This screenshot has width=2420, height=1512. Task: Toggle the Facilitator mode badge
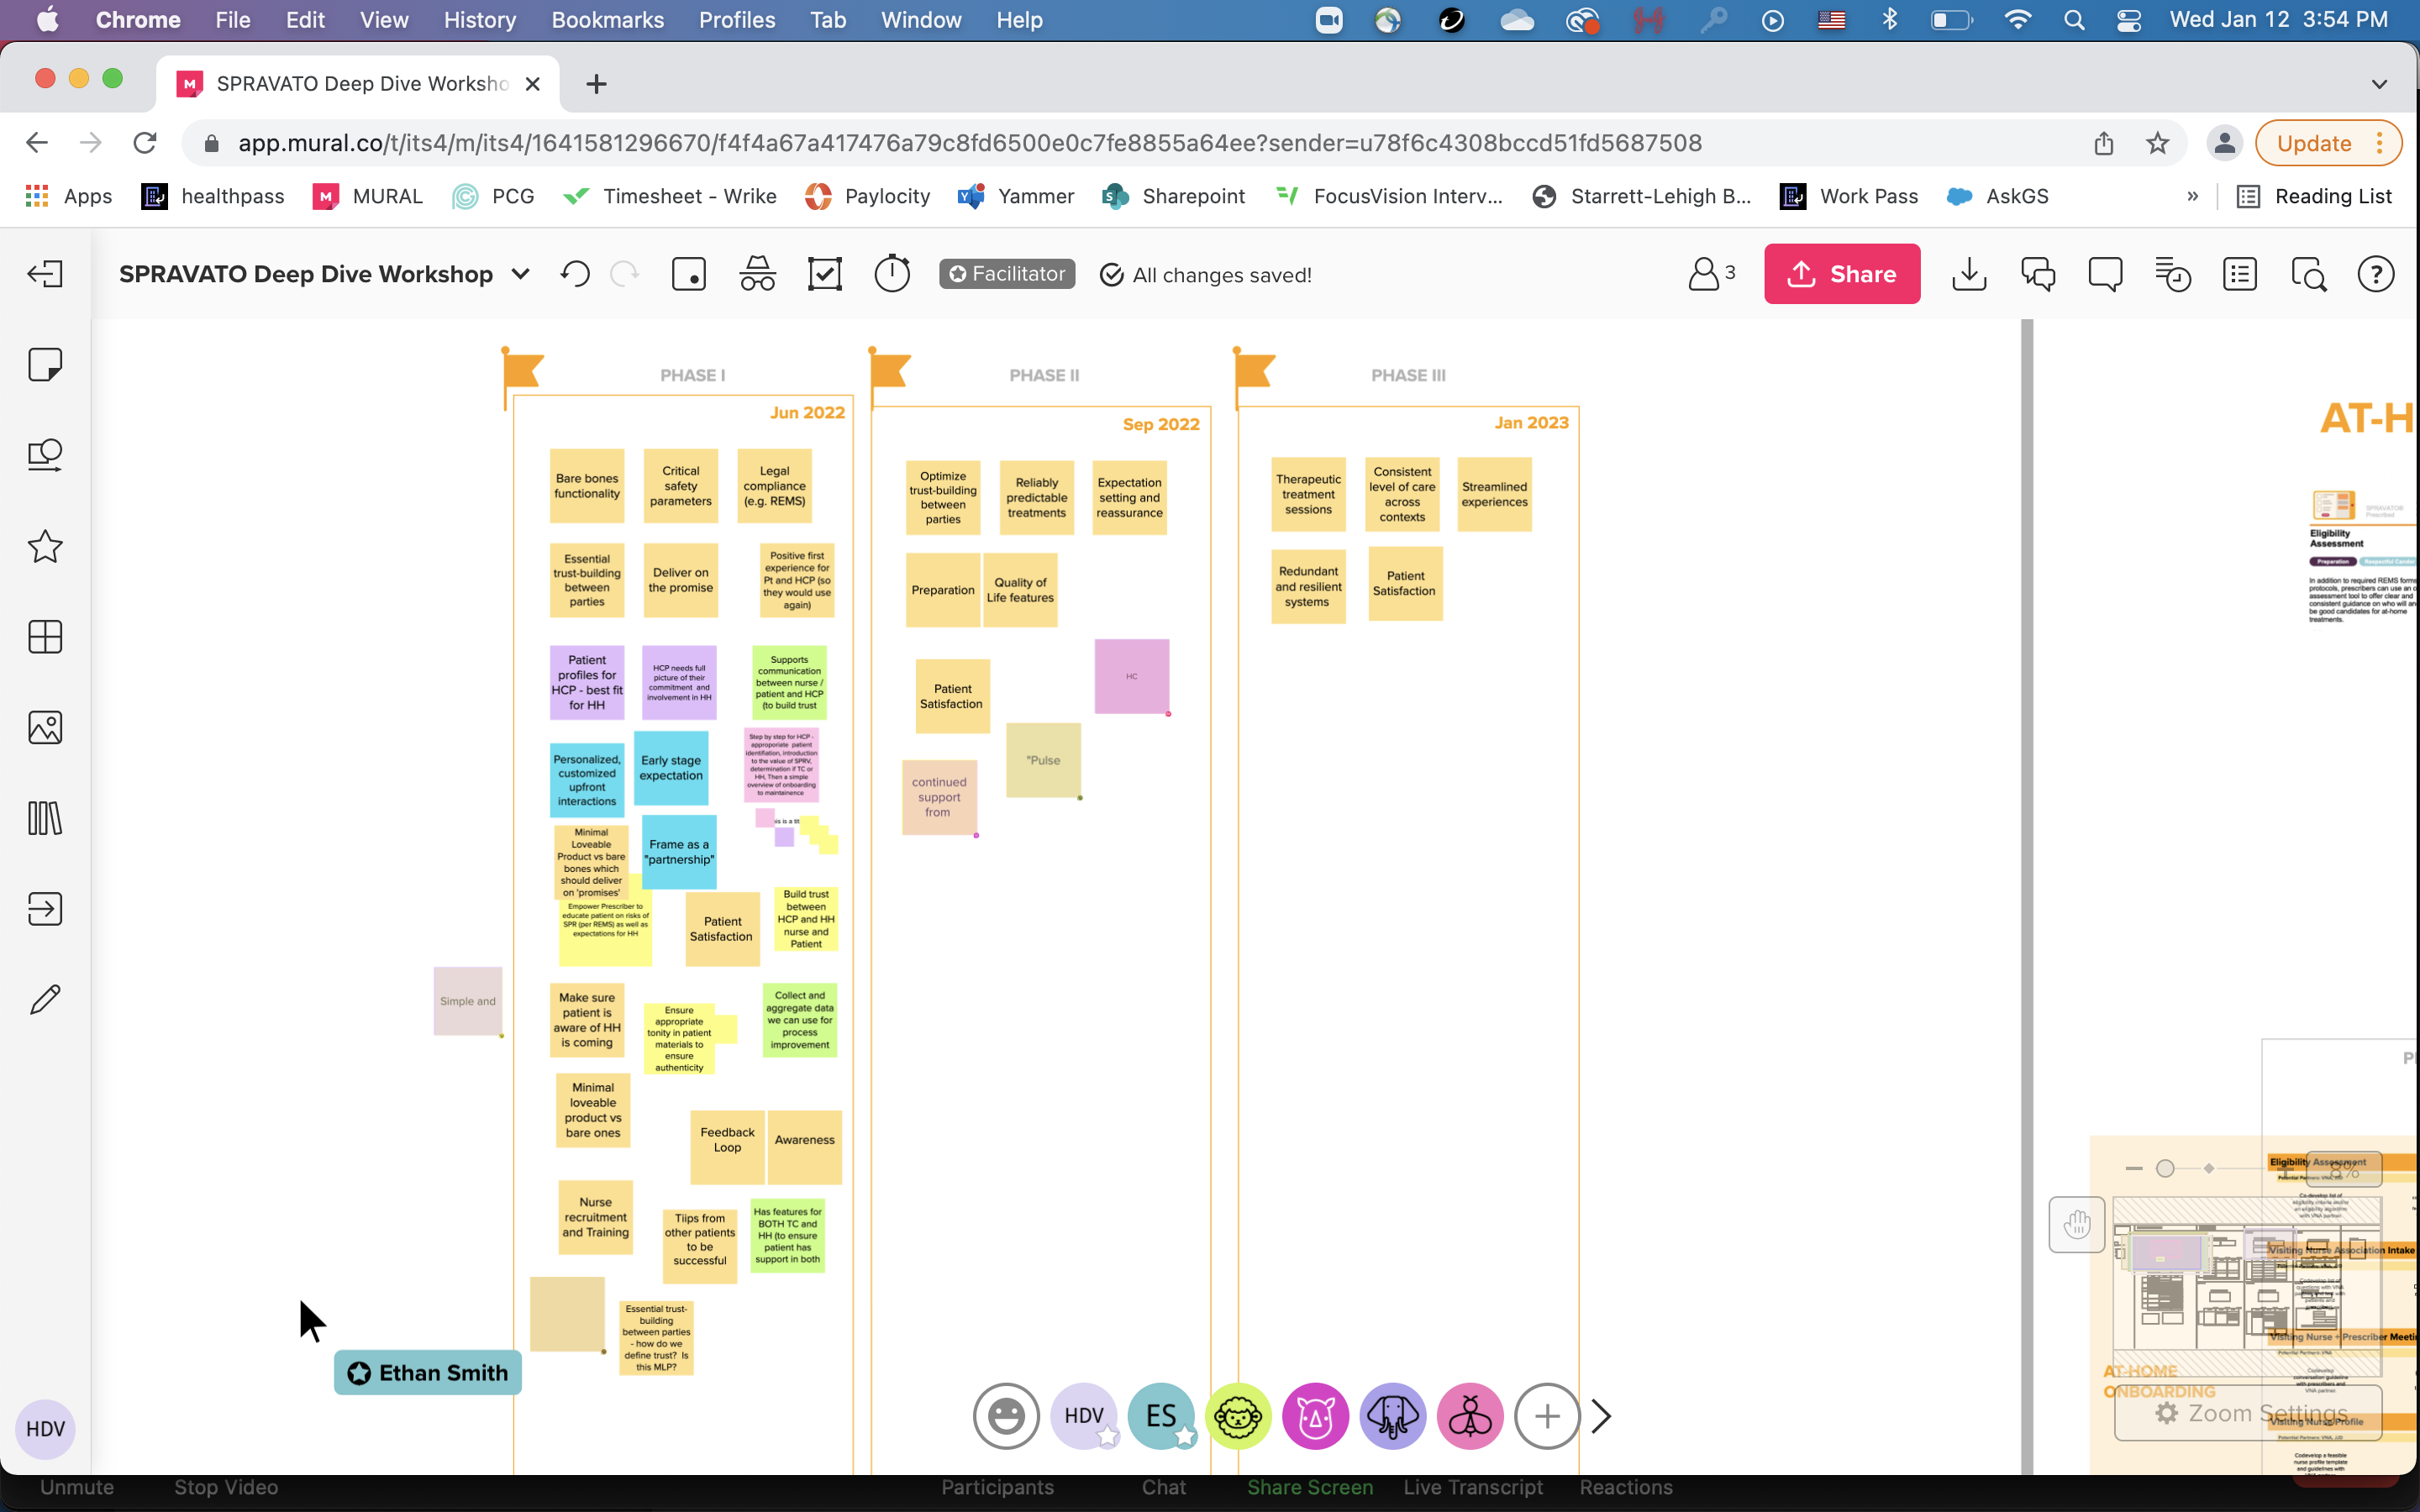tap(1006, 274)
